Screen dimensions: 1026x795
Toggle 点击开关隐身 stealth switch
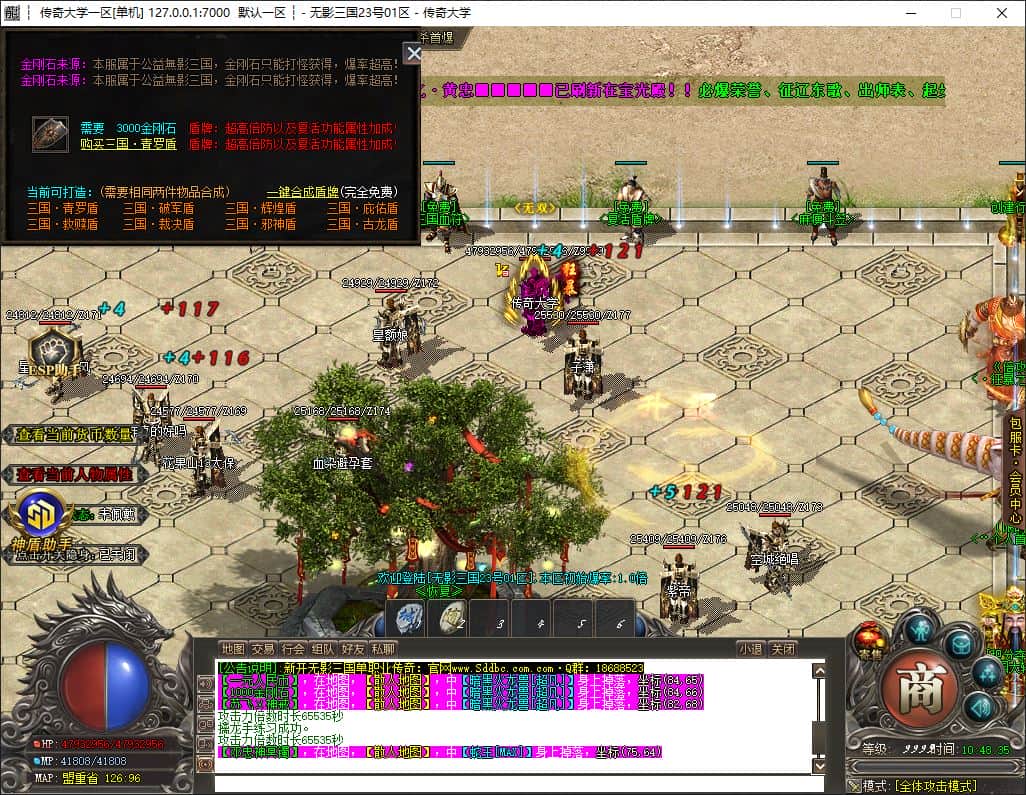pos(77,556)
